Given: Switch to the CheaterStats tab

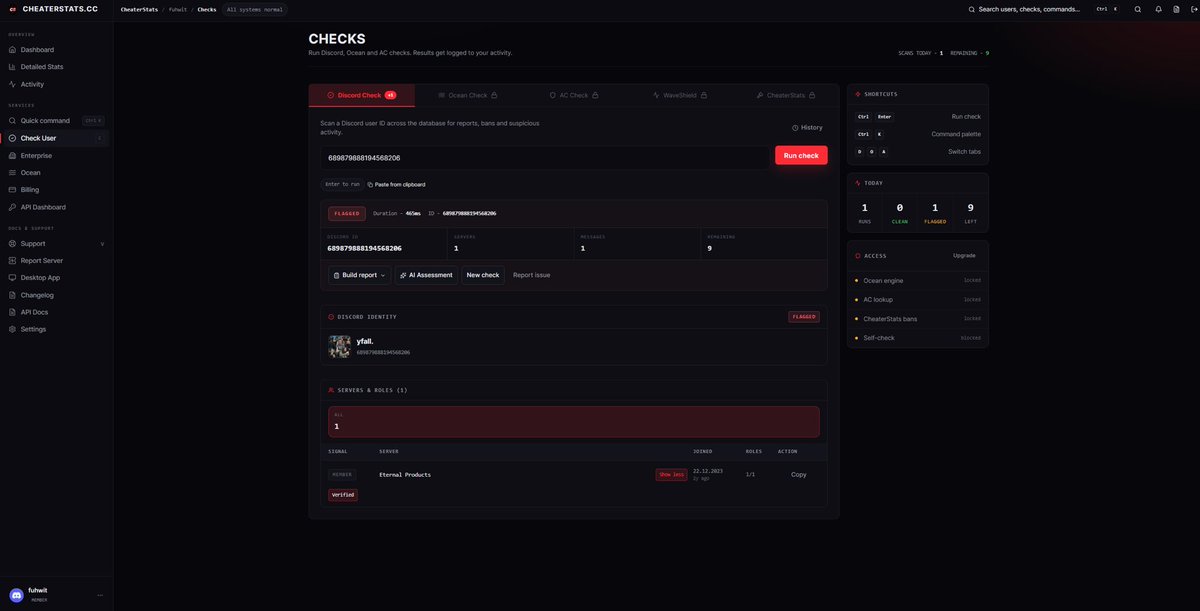Looking at the screenshot, I should 786,95.
